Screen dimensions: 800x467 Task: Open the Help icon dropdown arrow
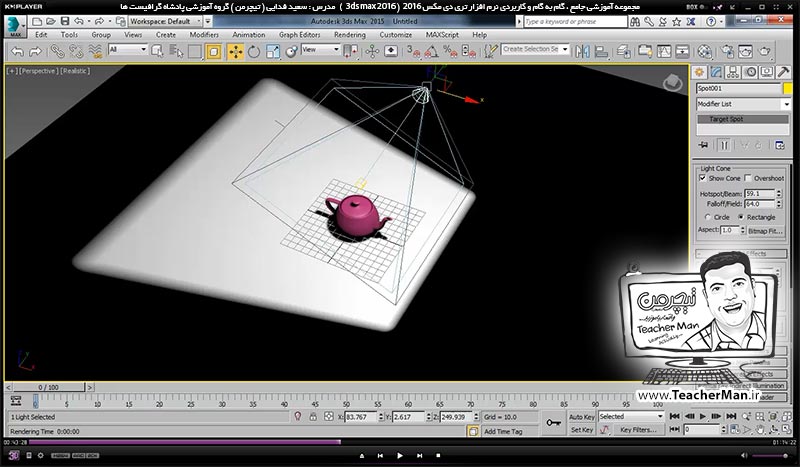(721, 21)
